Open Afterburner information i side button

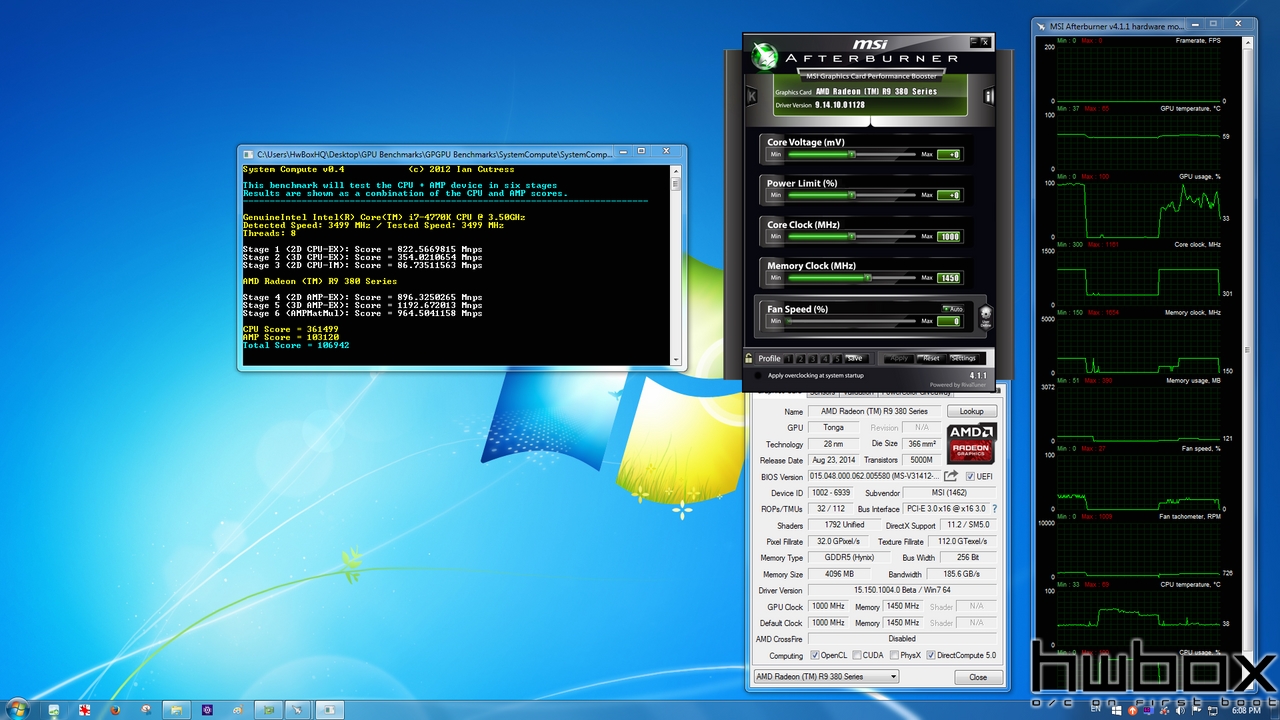coord(988,96)
